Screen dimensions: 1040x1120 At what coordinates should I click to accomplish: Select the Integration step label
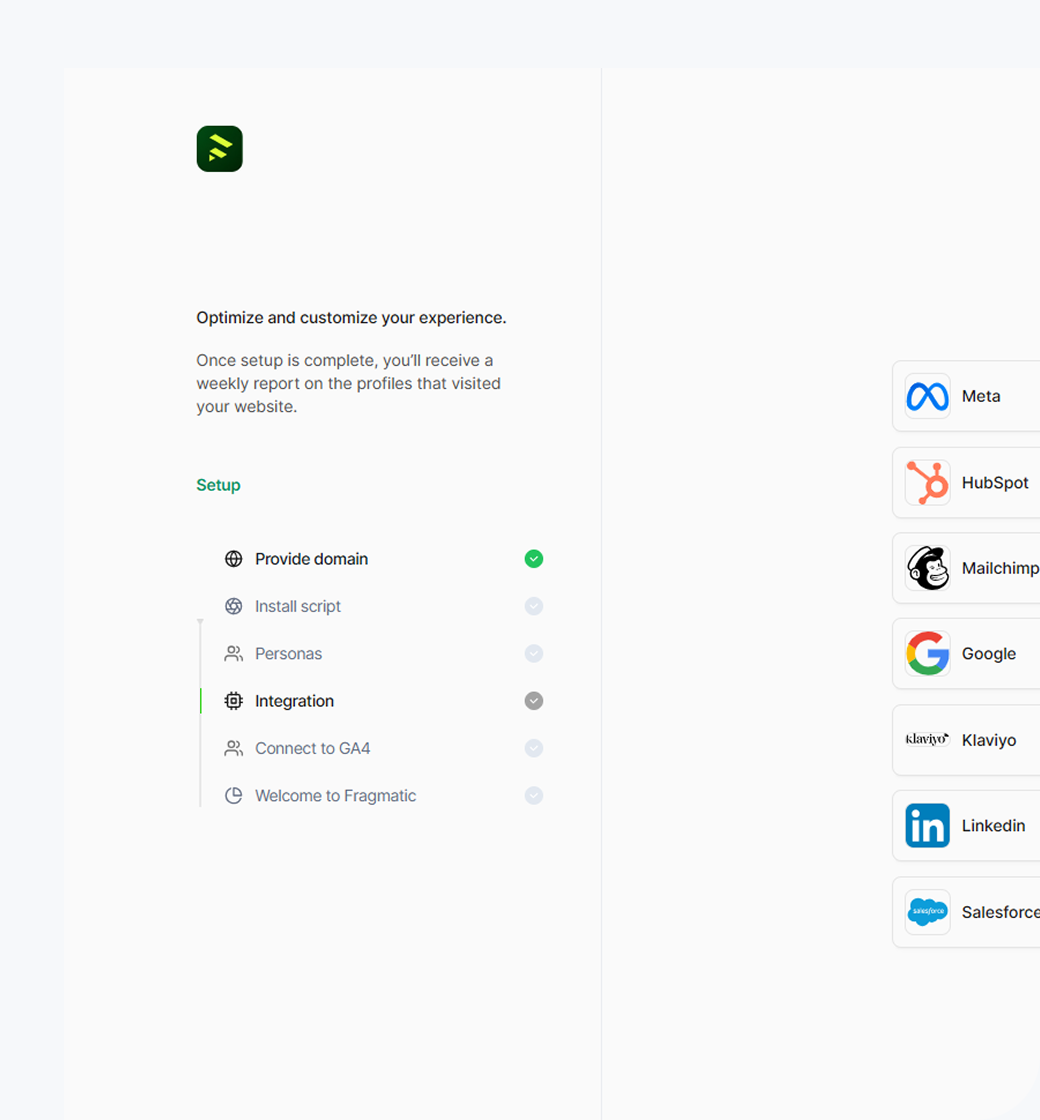[294, 701]
